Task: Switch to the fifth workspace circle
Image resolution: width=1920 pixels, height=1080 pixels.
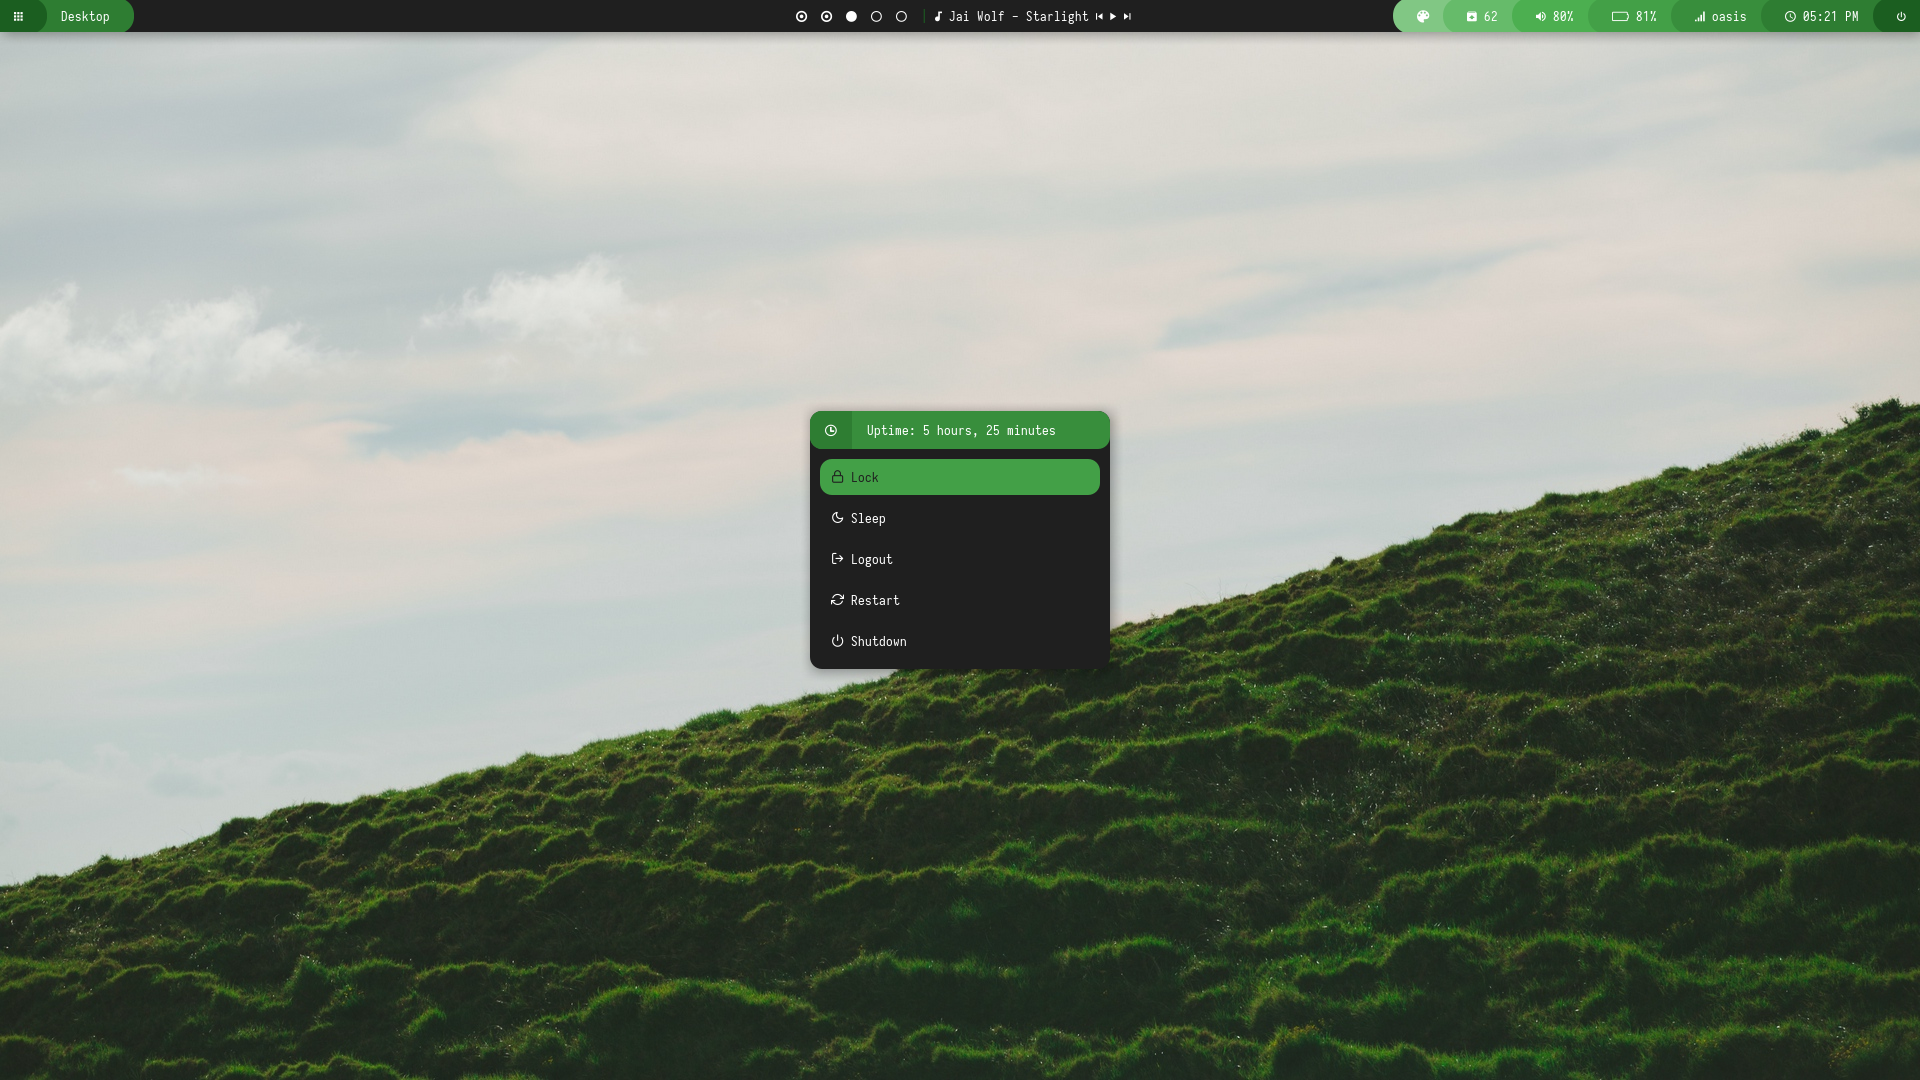Action: click(x=901, y=16)
